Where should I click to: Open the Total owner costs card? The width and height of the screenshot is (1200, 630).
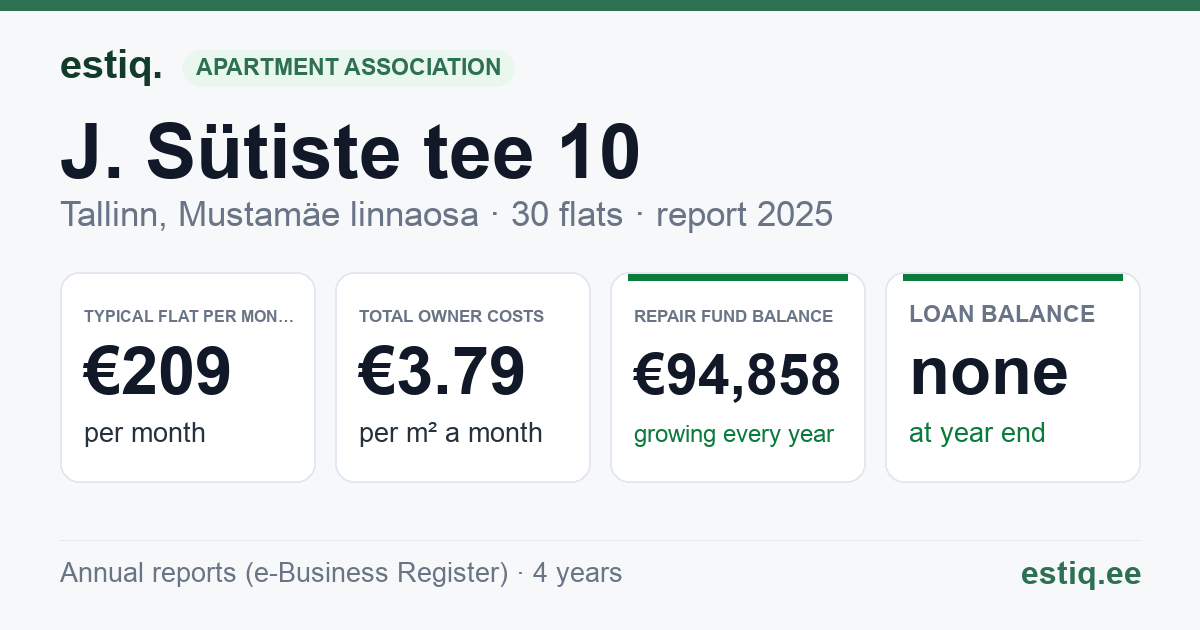[x=463, y=377]
